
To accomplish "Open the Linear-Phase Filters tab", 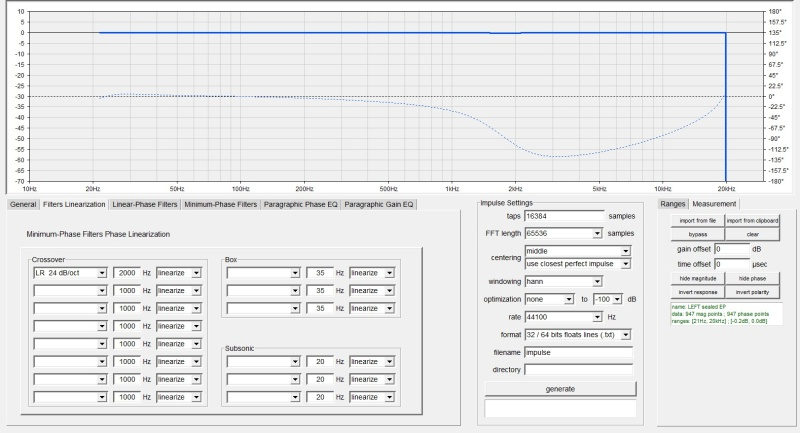I will click(146, 204).
